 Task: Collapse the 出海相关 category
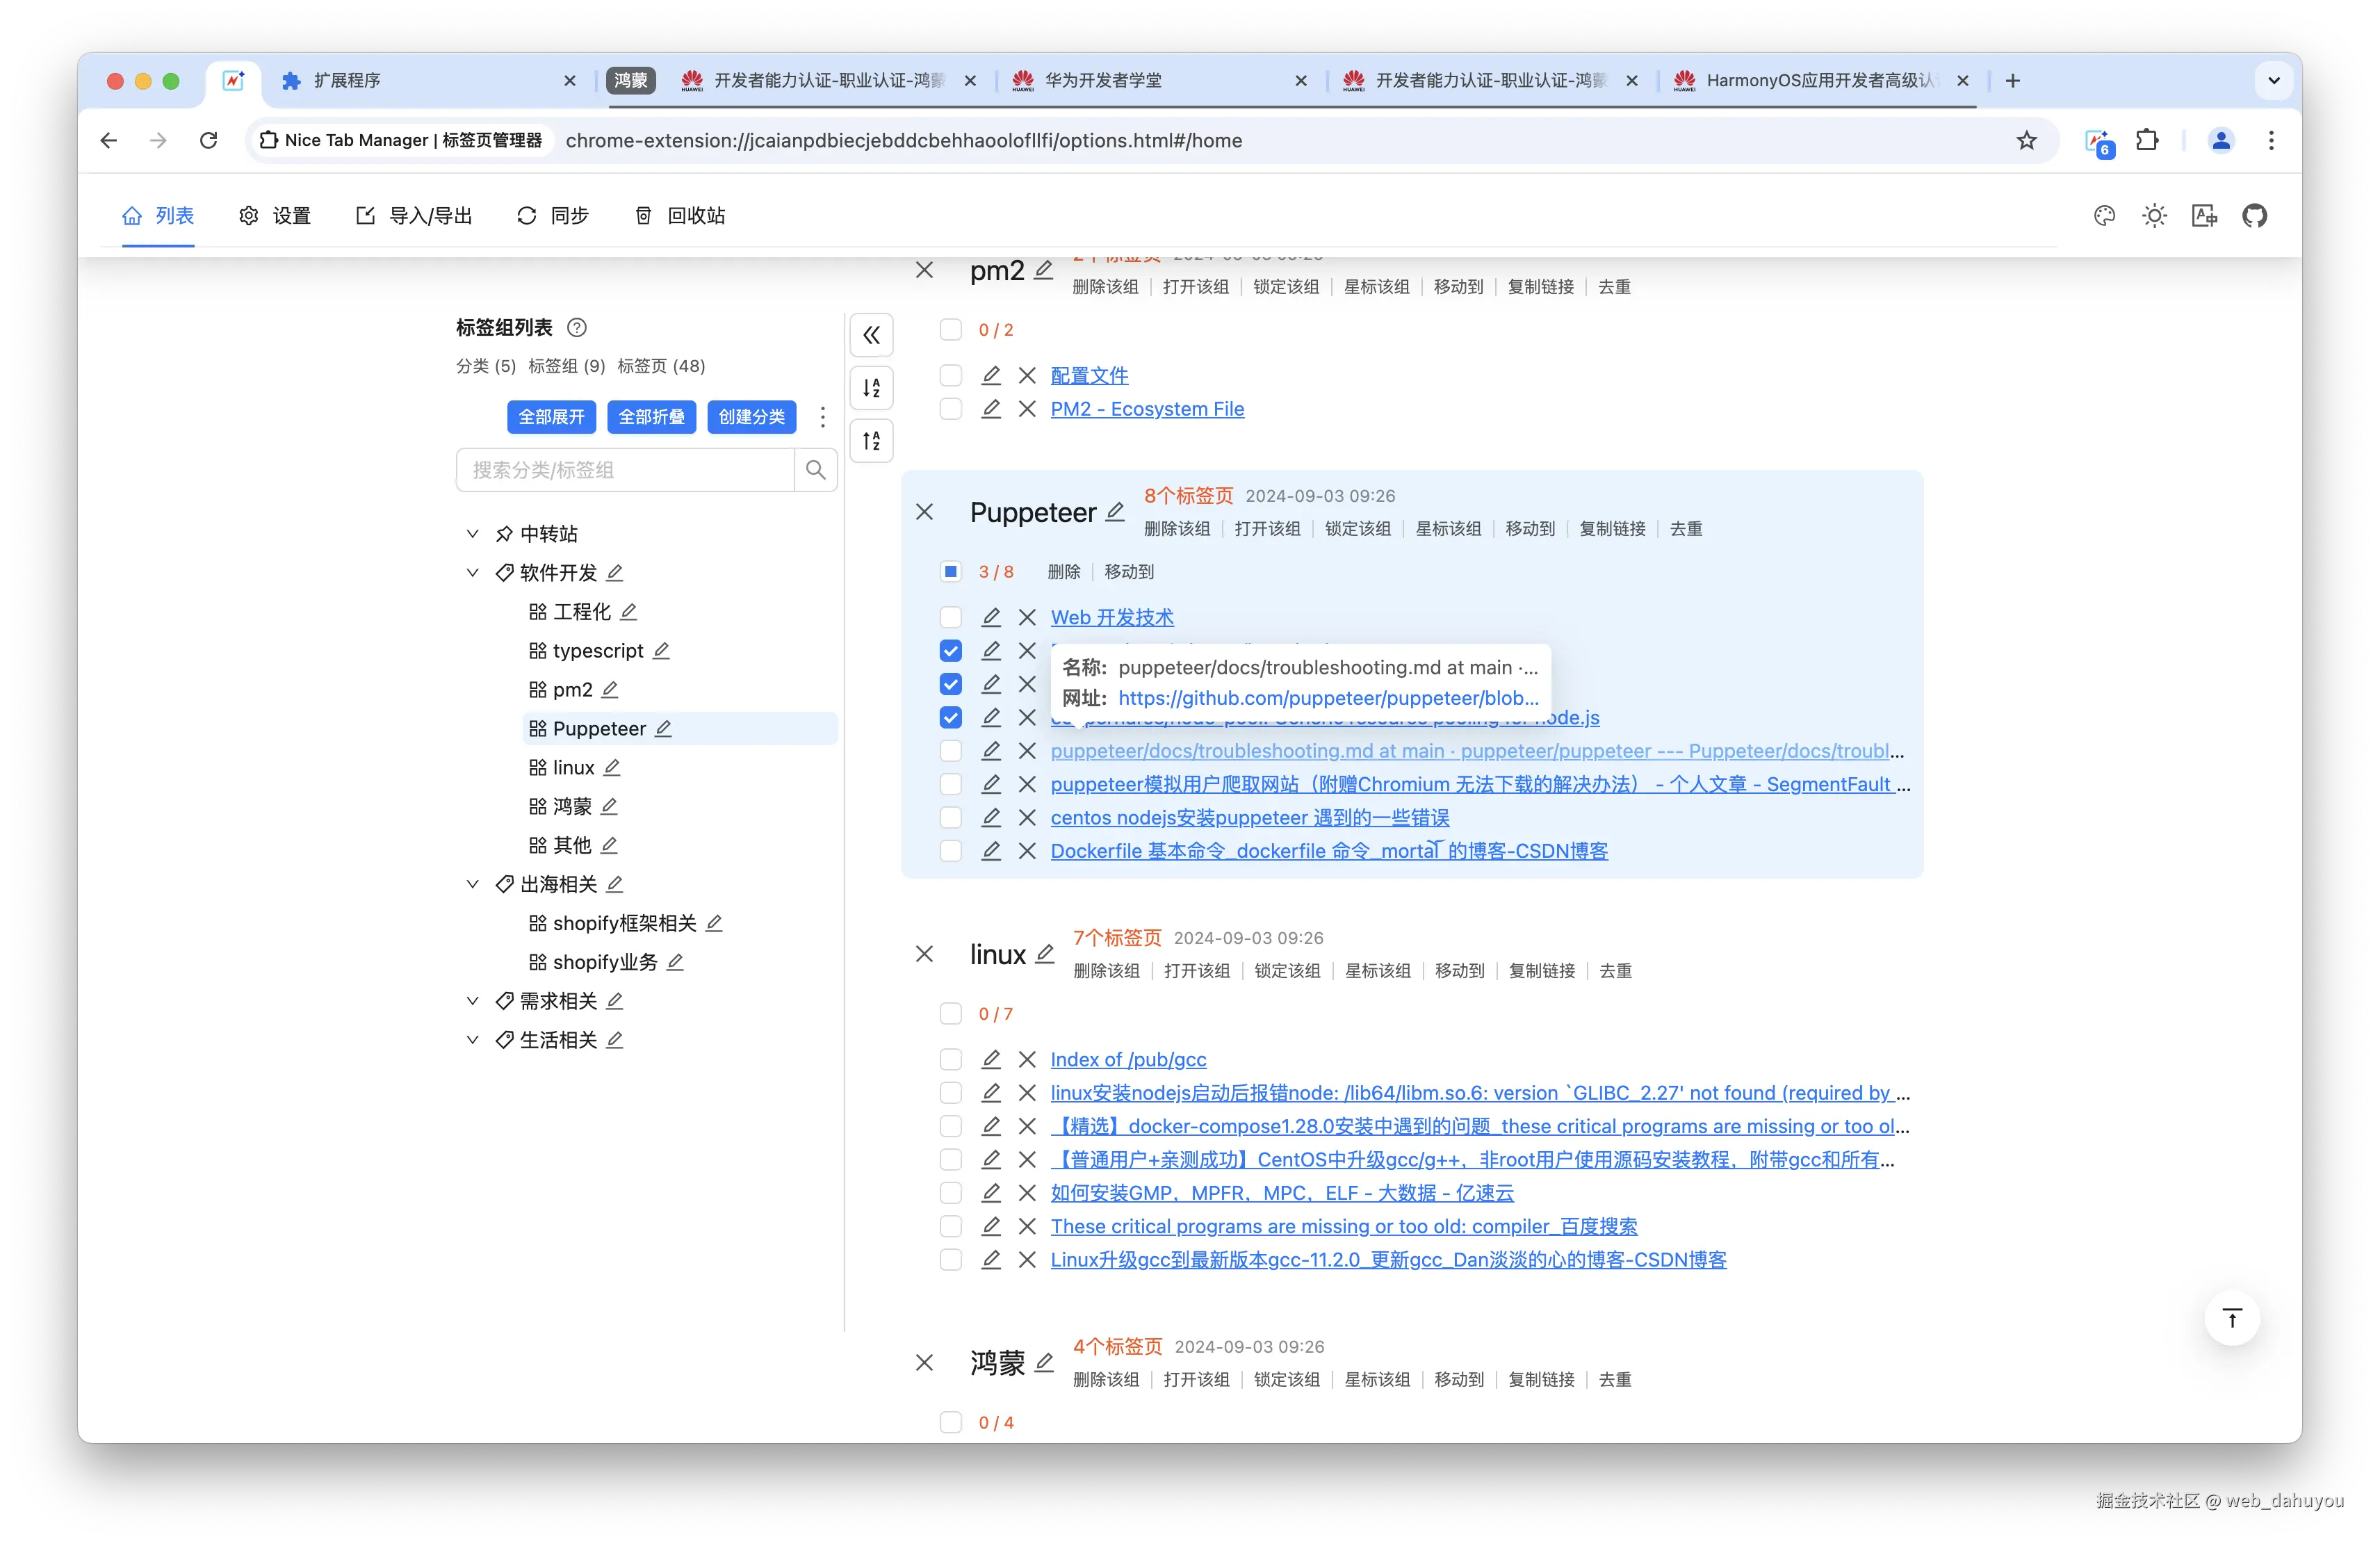(472, 884)
